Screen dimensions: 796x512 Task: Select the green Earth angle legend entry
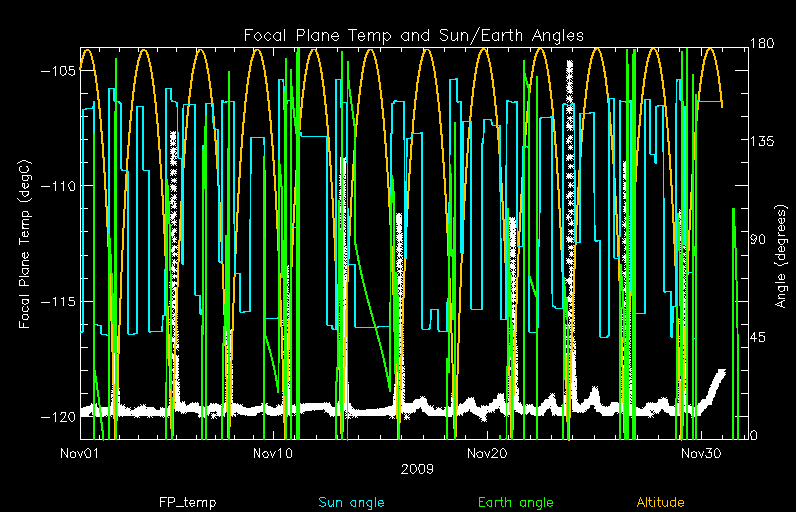pos(515,502)
